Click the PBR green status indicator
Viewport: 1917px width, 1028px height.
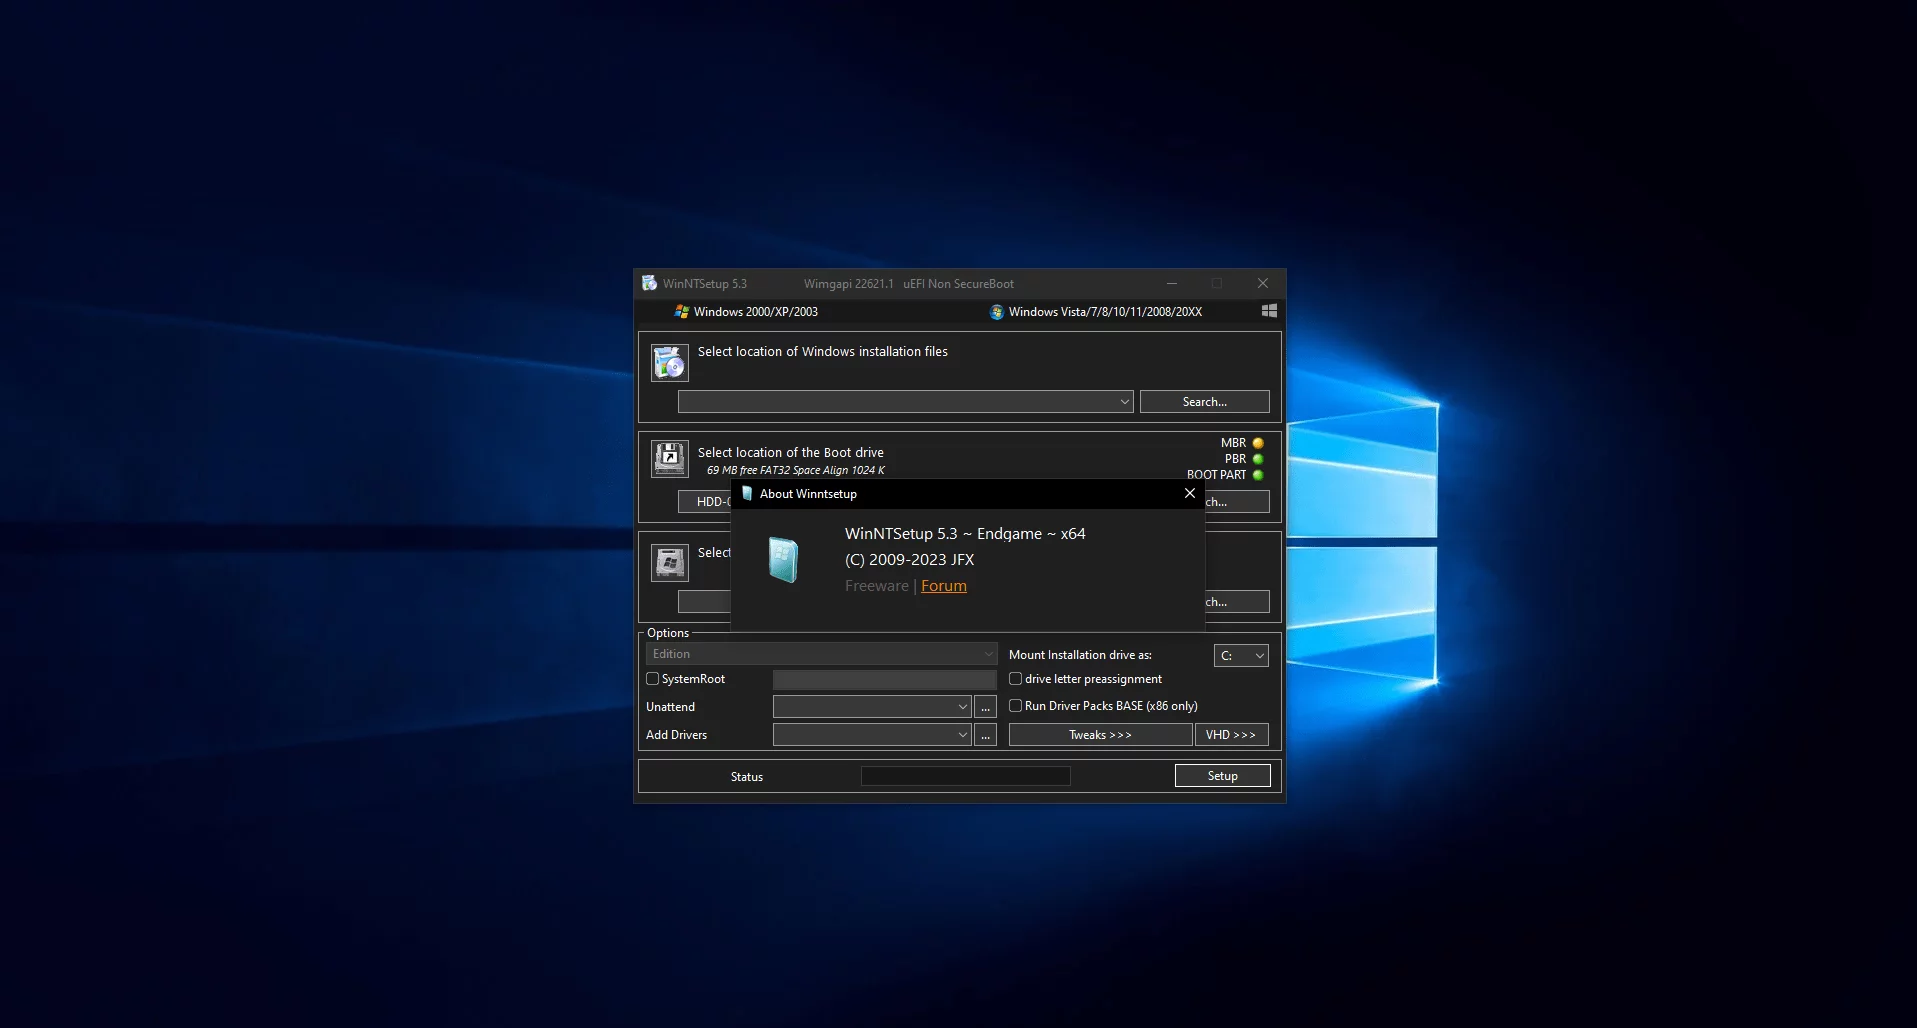click(1258, 459)
